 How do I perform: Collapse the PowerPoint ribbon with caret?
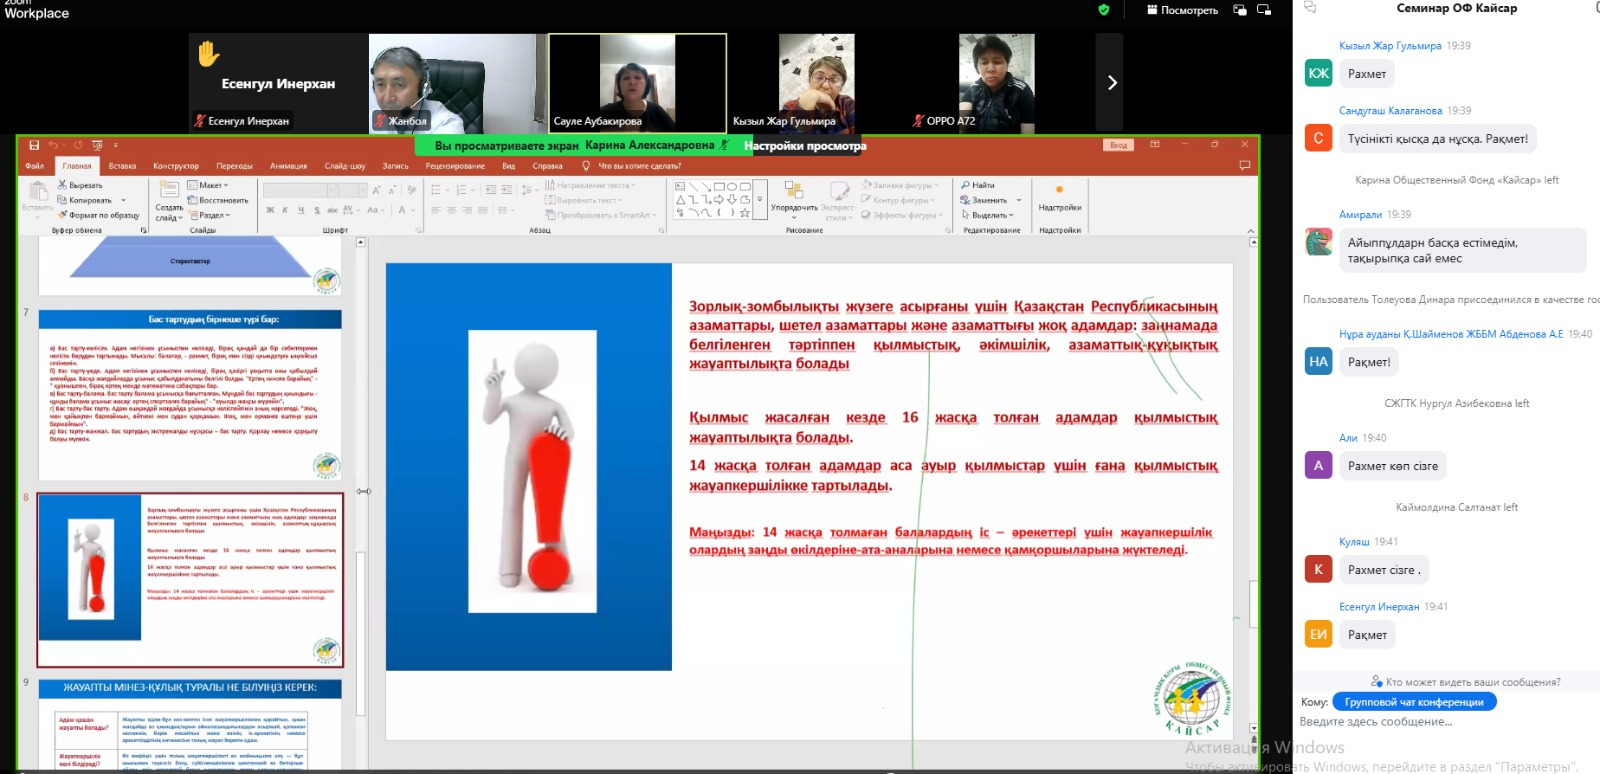(x=1251, y=231)
